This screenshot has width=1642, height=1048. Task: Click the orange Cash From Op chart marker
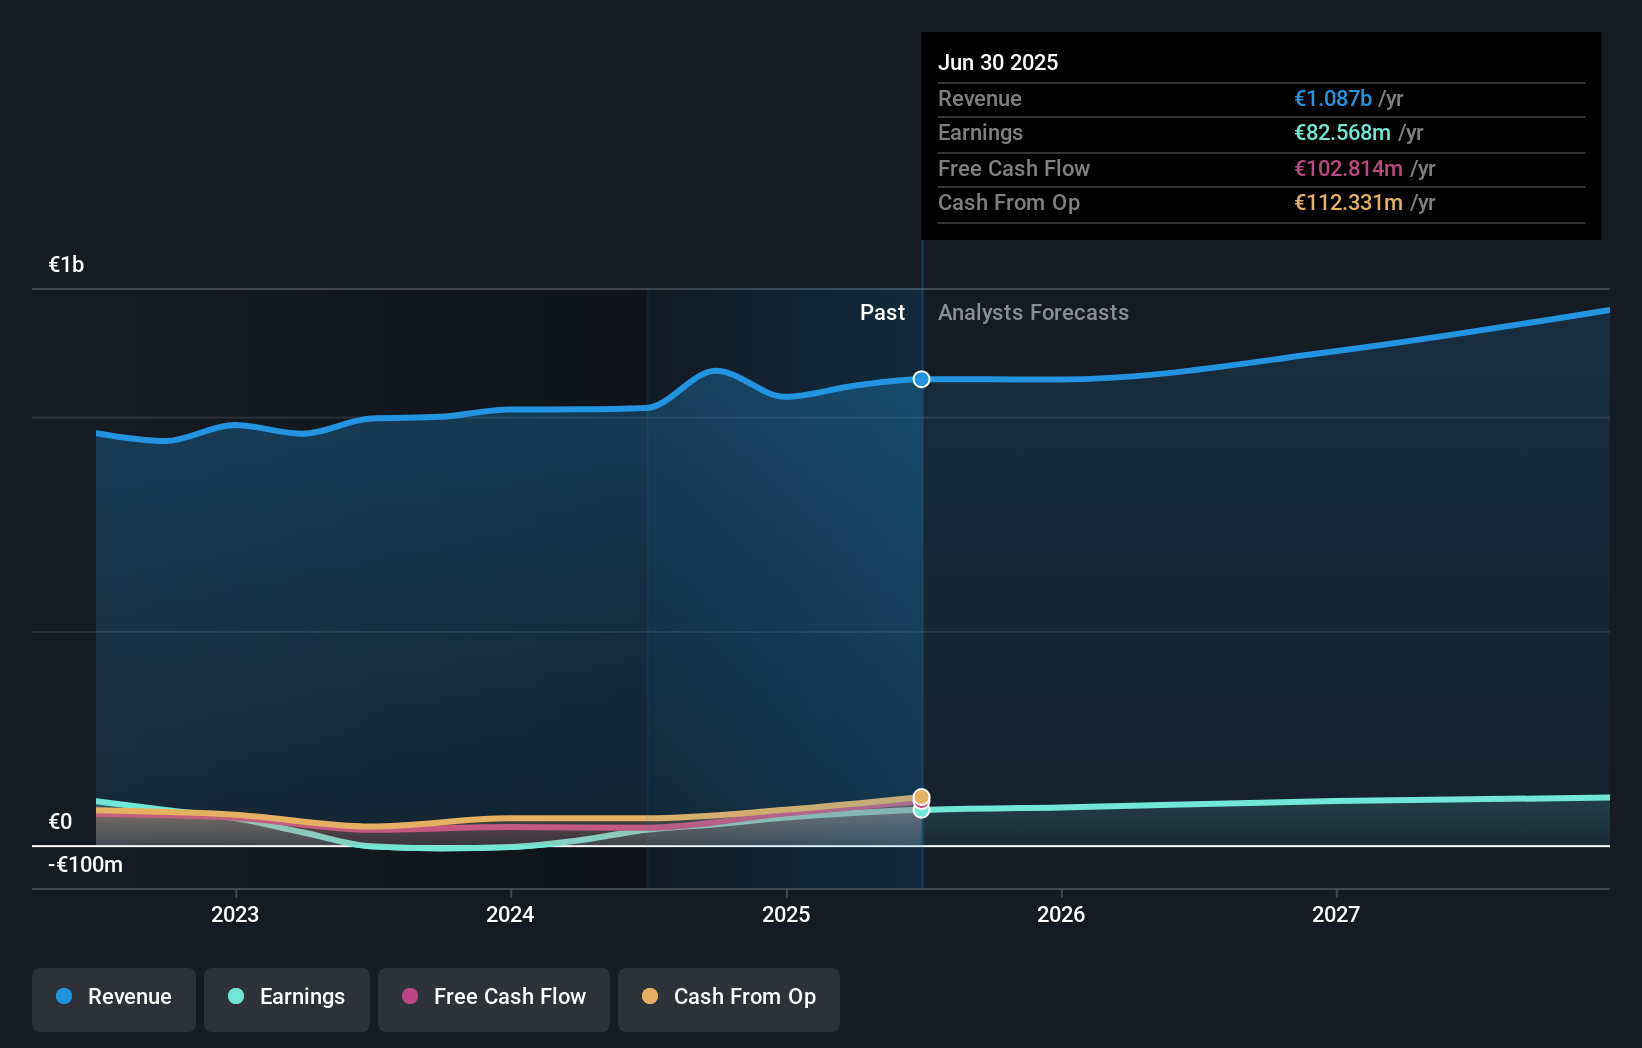920,796
